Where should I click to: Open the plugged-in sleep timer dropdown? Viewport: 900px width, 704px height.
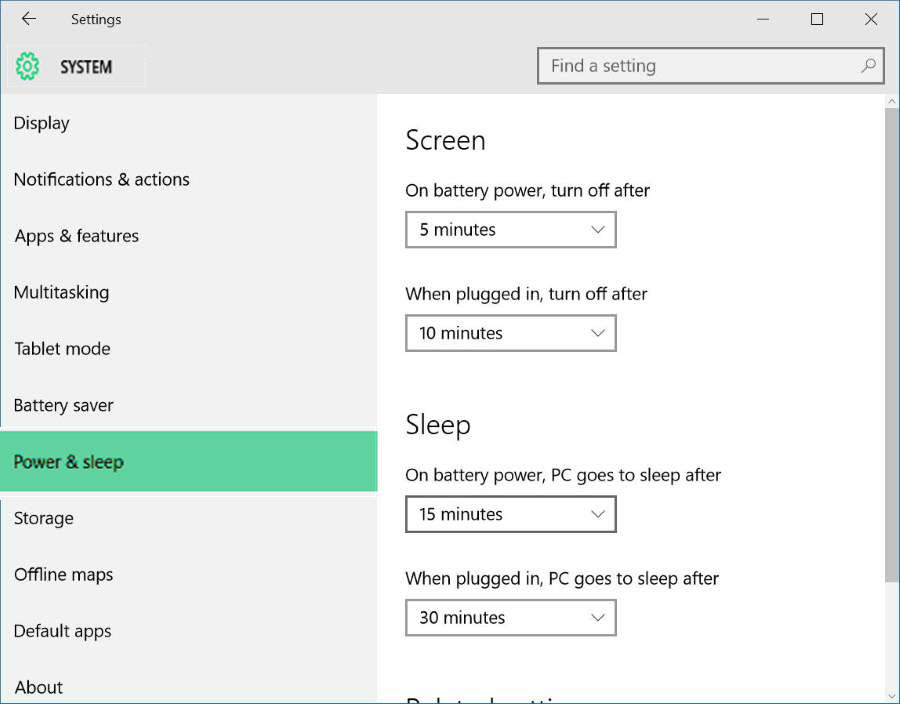(x=510, y=617)
